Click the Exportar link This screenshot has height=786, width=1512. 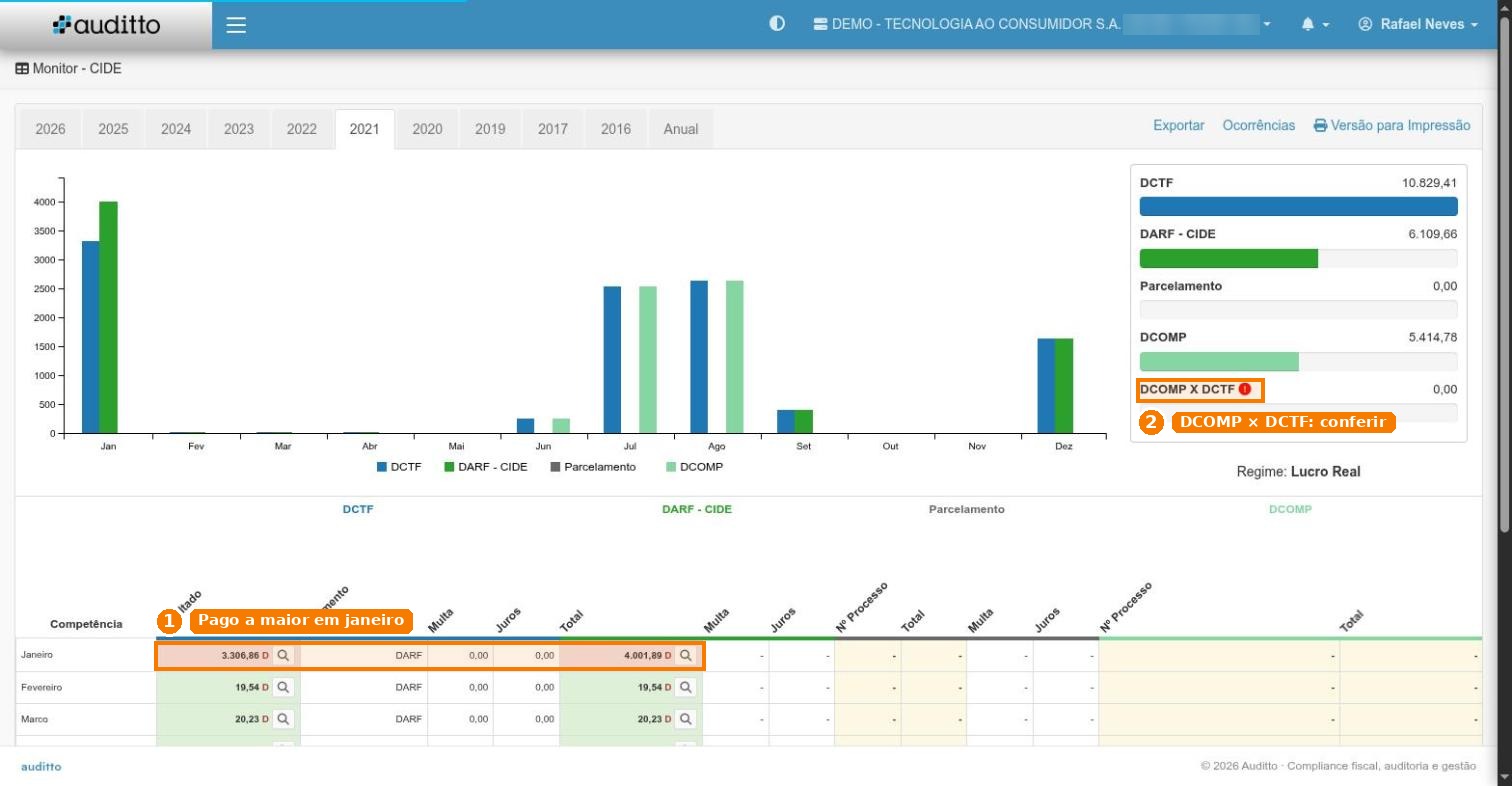(x=1179, y=126)
